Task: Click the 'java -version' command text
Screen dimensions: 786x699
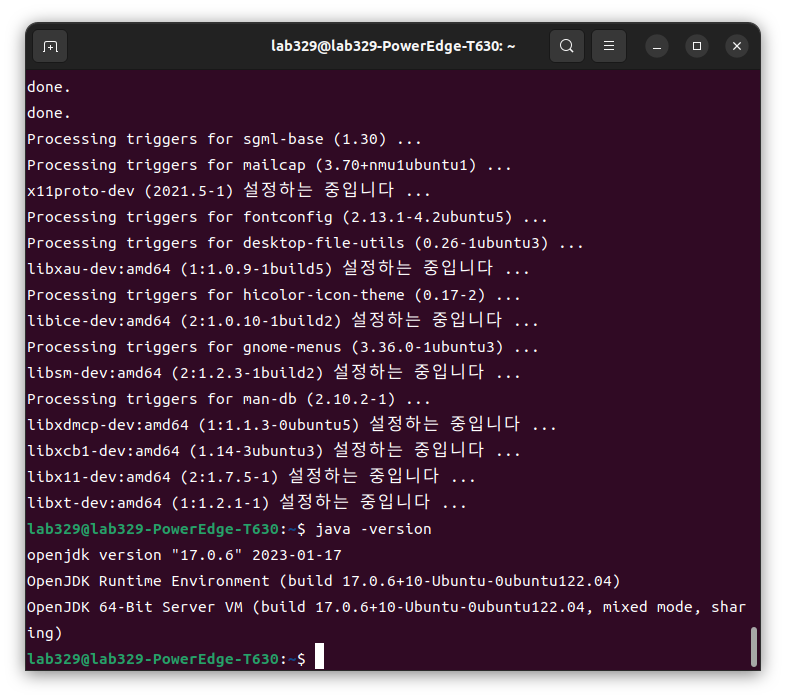Action: click(373, 529)
